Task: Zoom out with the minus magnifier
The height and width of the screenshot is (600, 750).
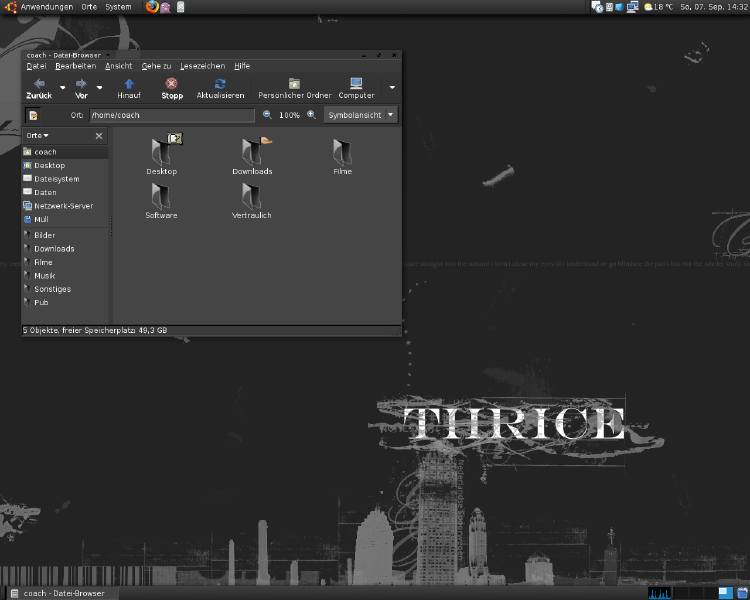Action: coord(267,115)
